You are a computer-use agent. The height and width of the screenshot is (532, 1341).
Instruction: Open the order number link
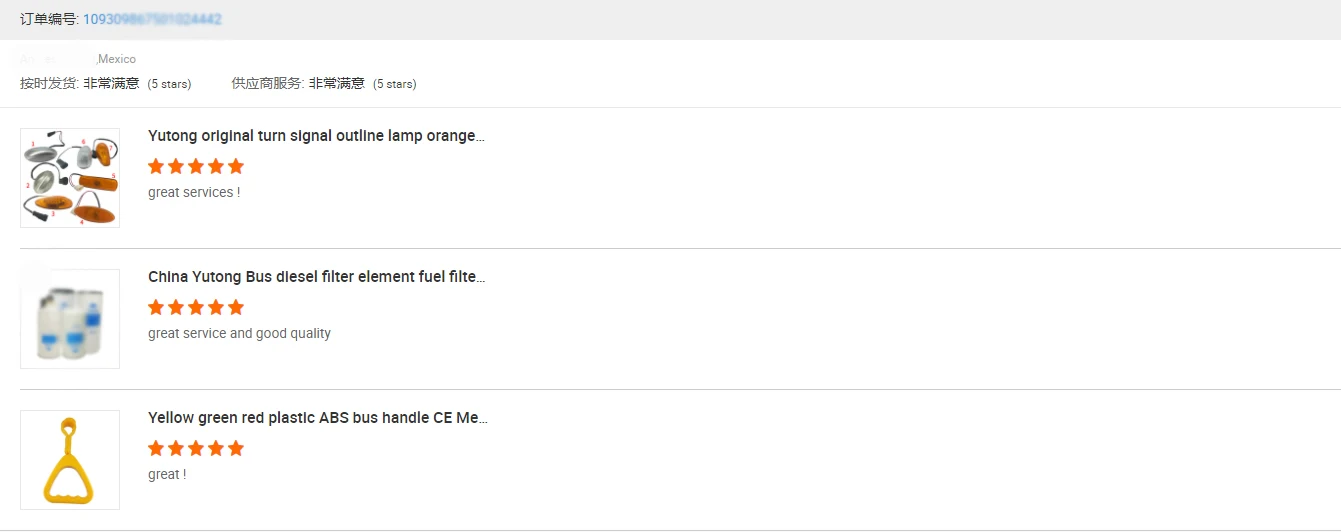pyautogui.click(x=152, y=19)
